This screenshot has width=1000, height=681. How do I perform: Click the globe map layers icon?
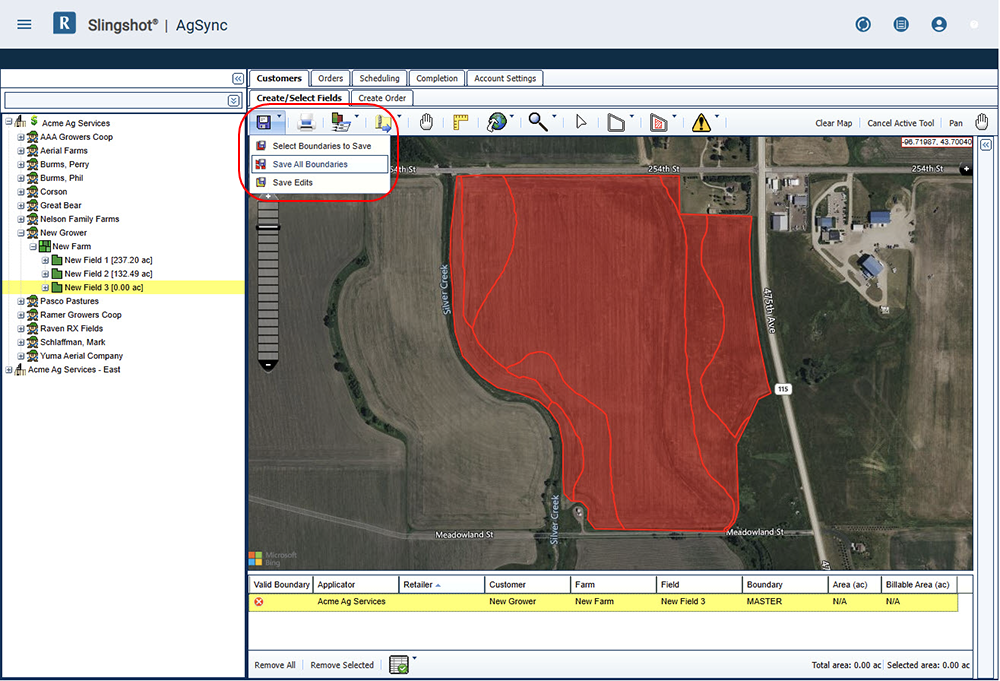[x=496, y=122]
